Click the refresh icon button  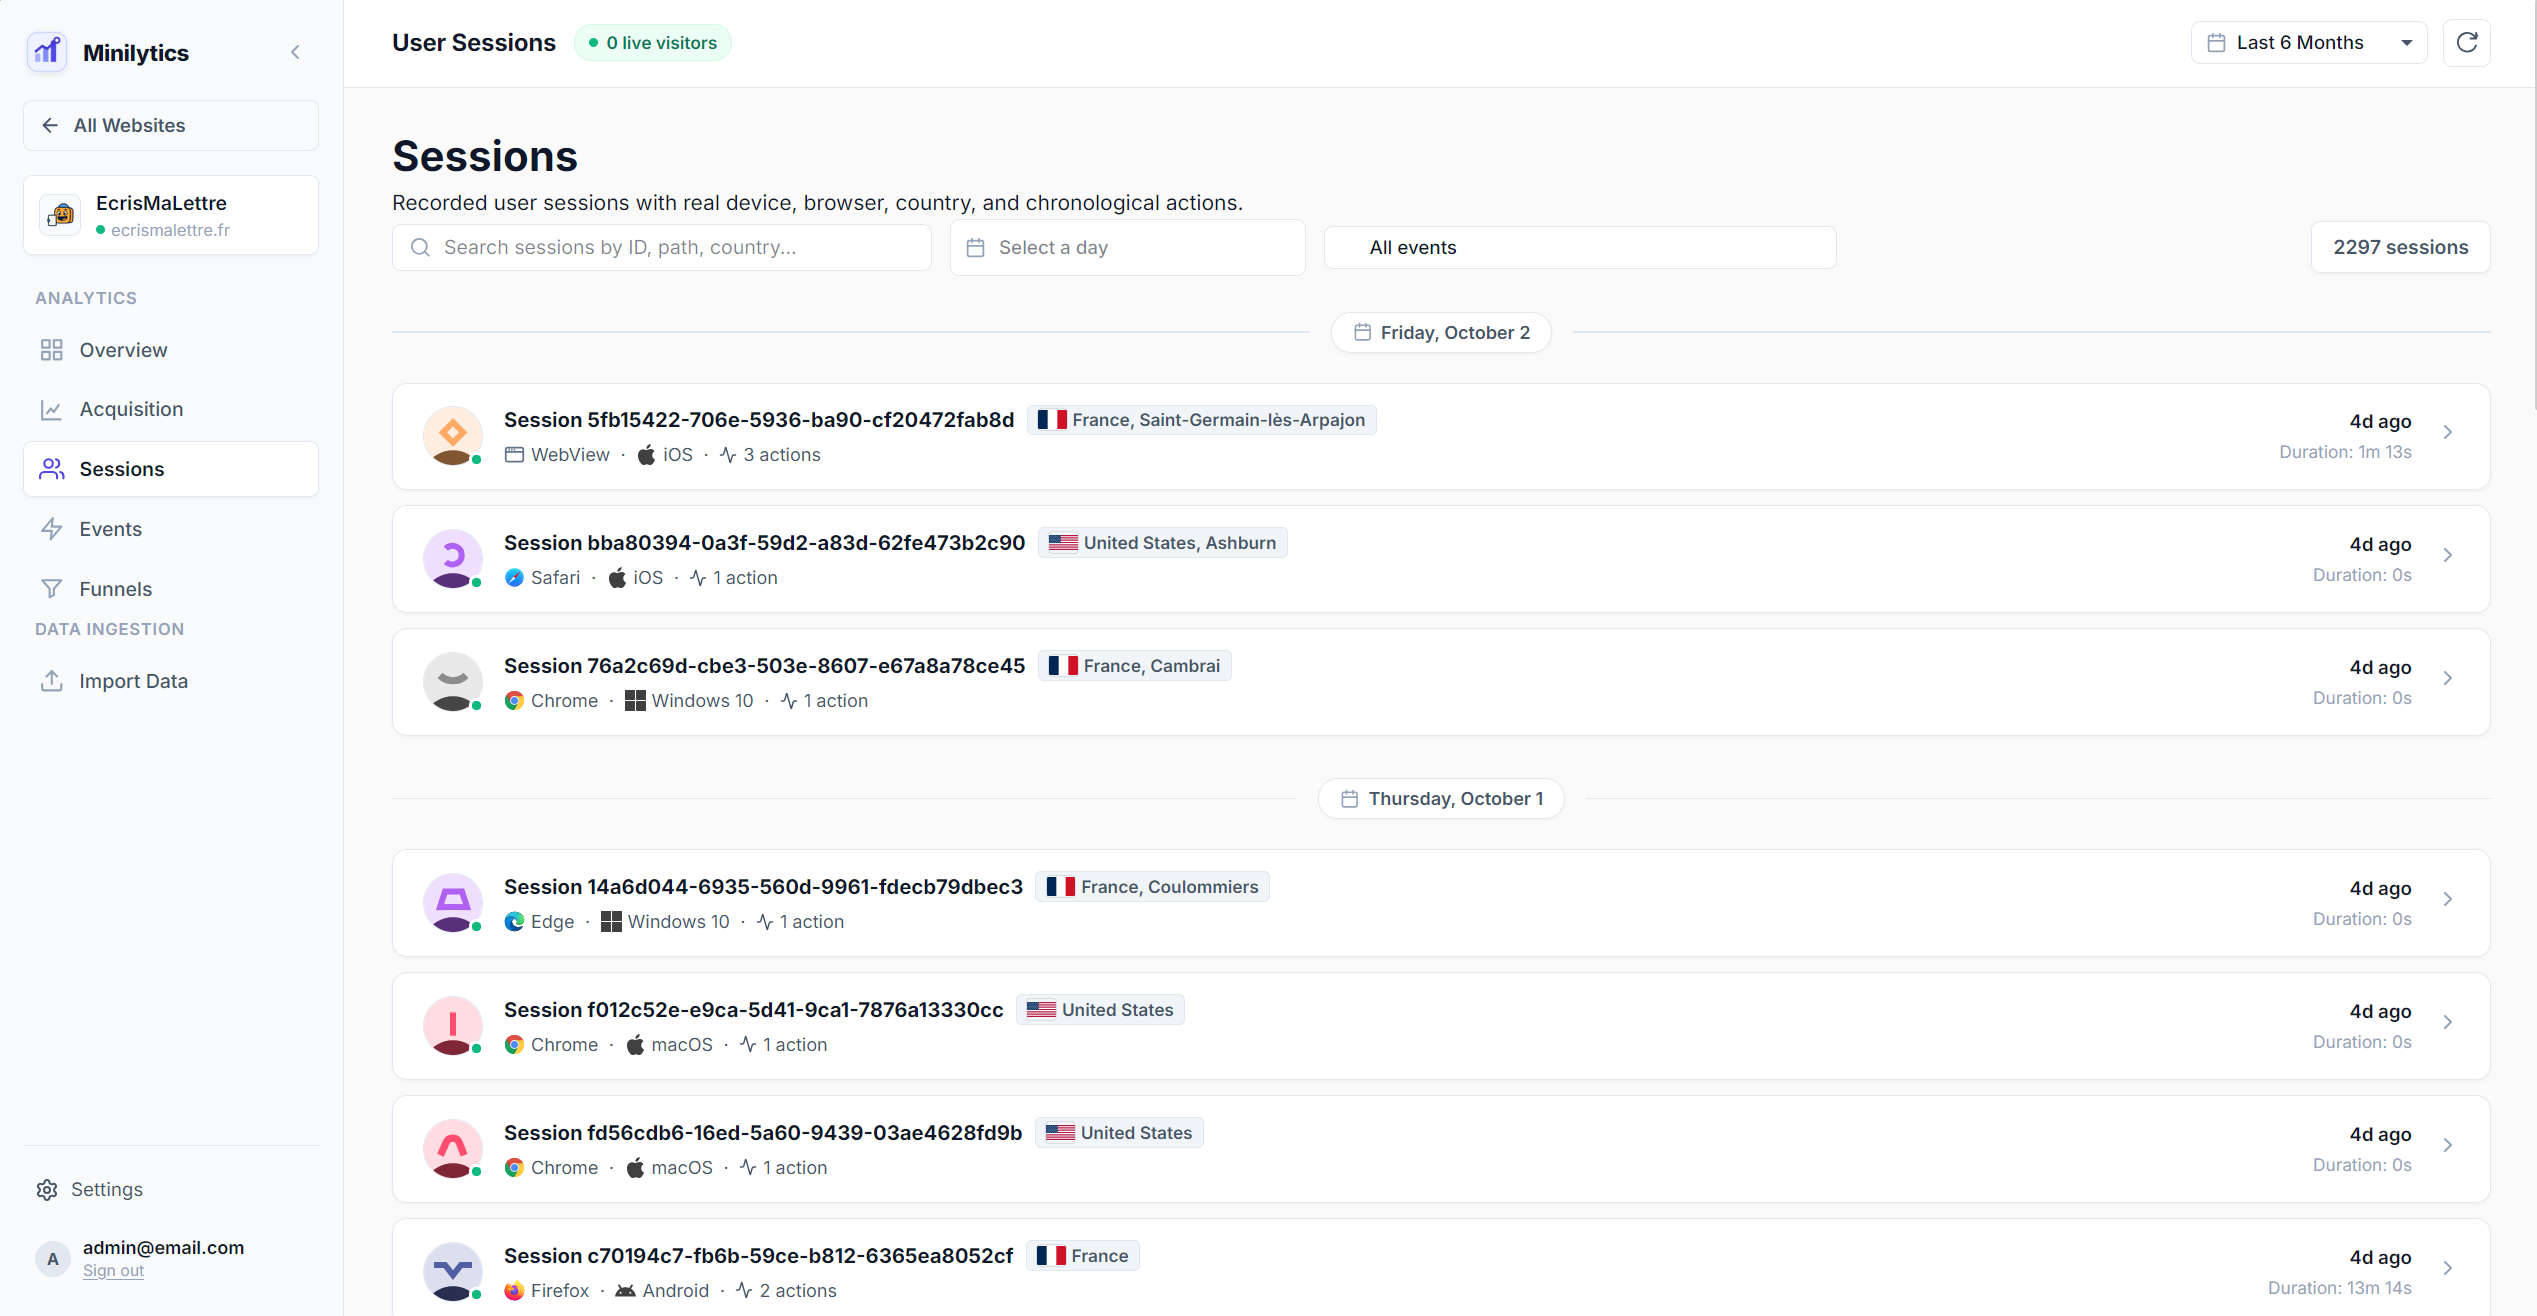[x=2466, y=43]
